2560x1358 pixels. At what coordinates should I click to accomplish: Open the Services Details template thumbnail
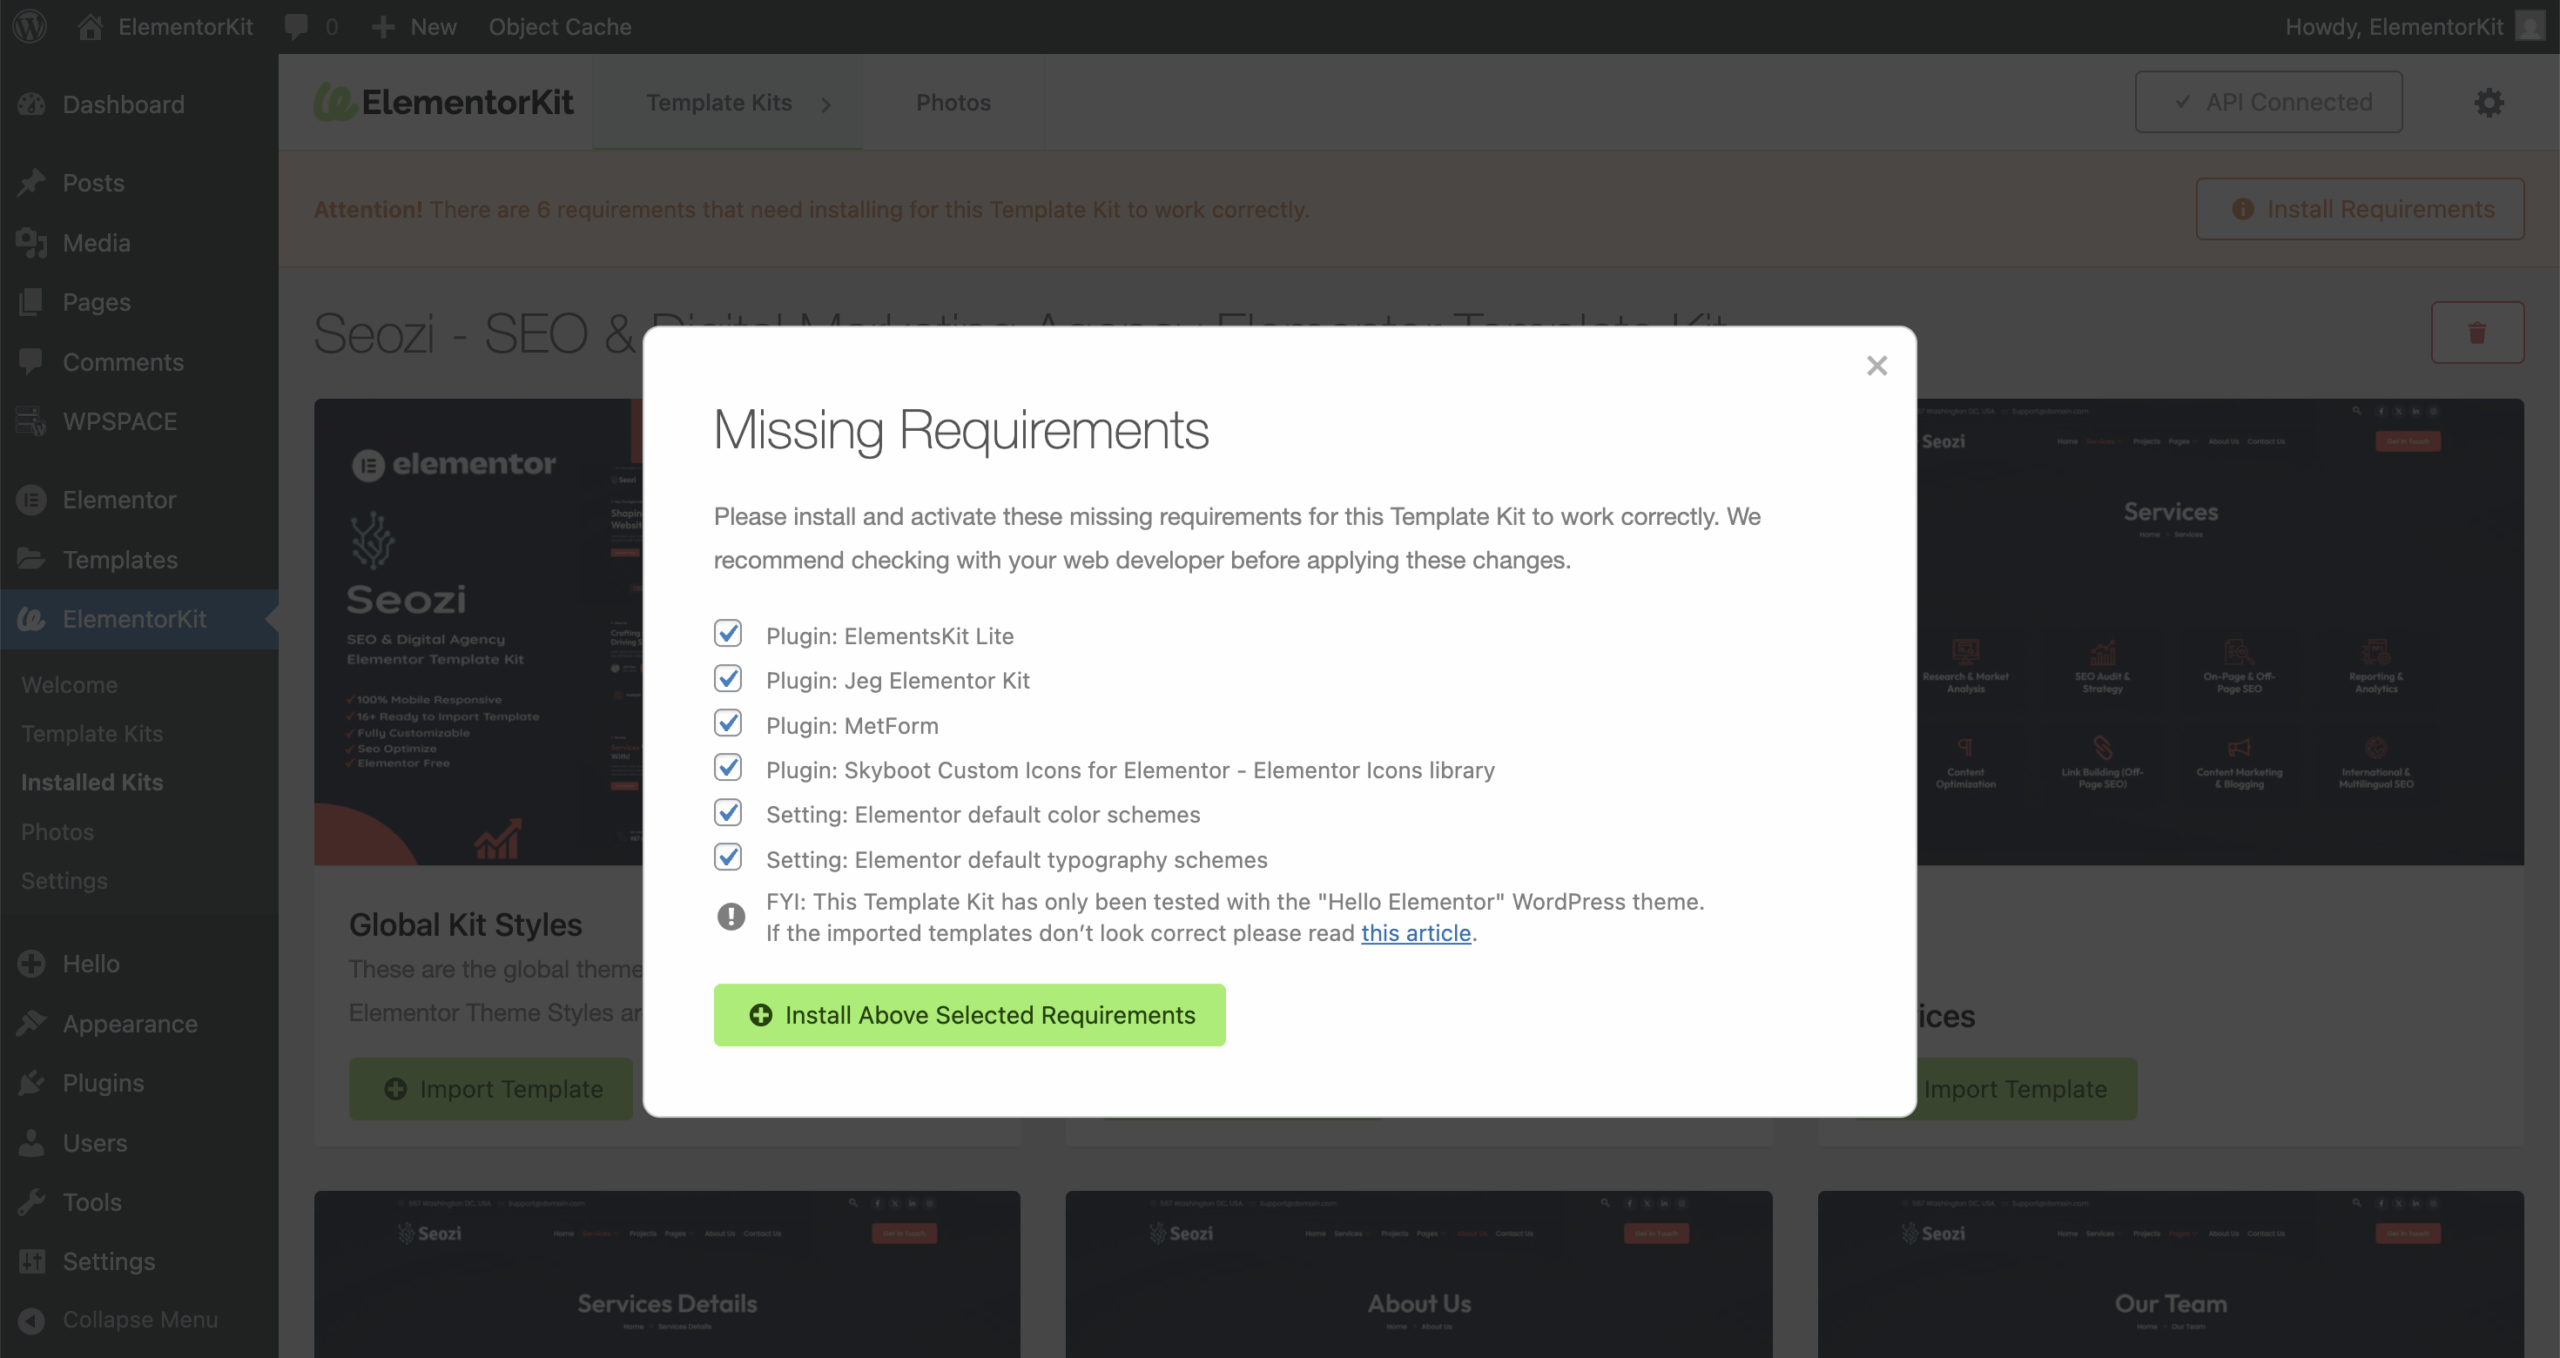[667, 1274]
